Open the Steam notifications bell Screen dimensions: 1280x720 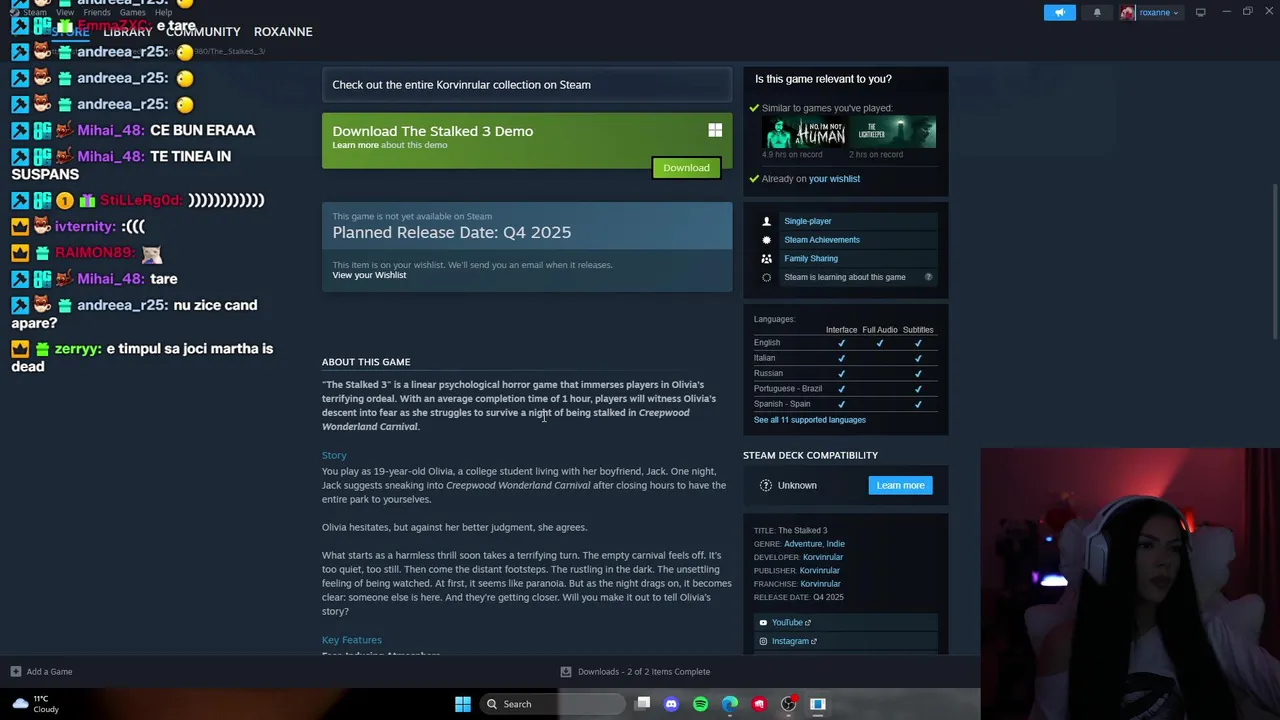coord(1097,12)
